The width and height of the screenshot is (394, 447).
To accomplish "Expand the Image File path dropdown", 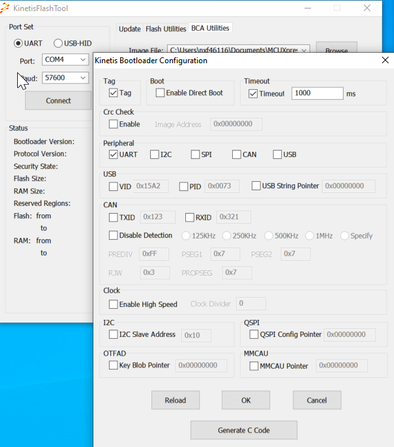I will [304, 50].
